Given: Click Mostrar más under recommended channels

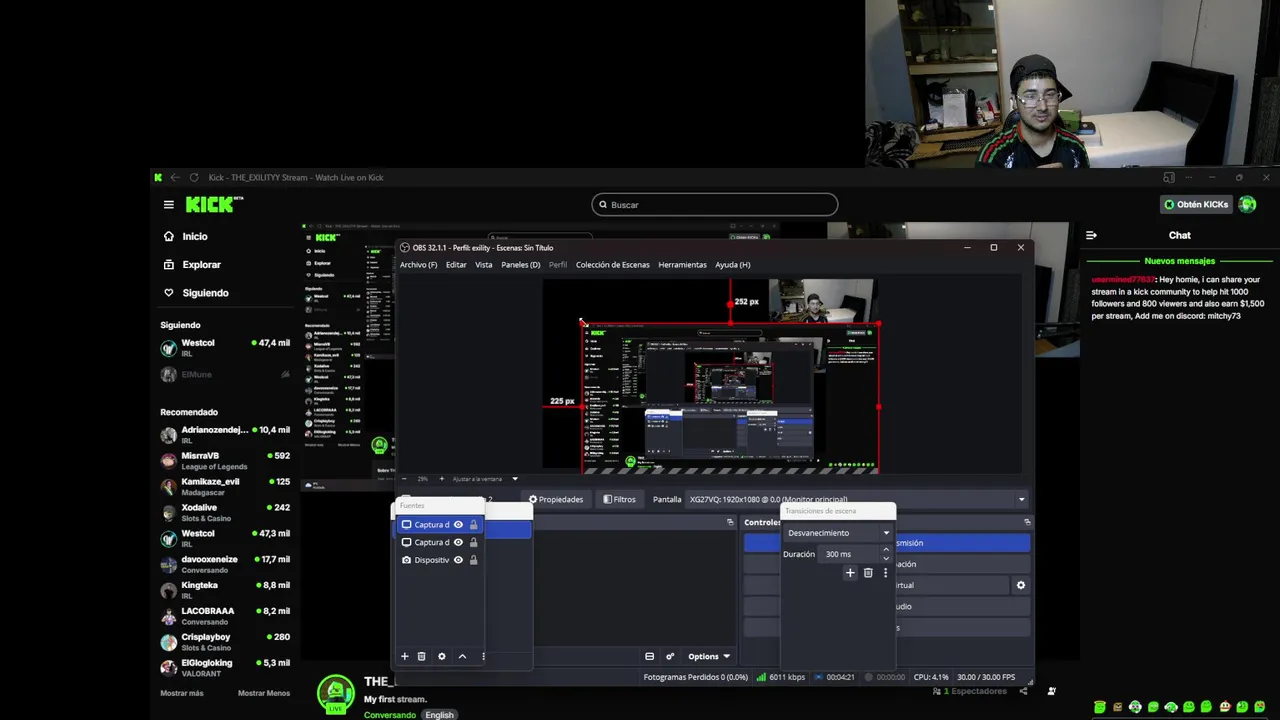Looking at the screenshot, I should point(182,693).
